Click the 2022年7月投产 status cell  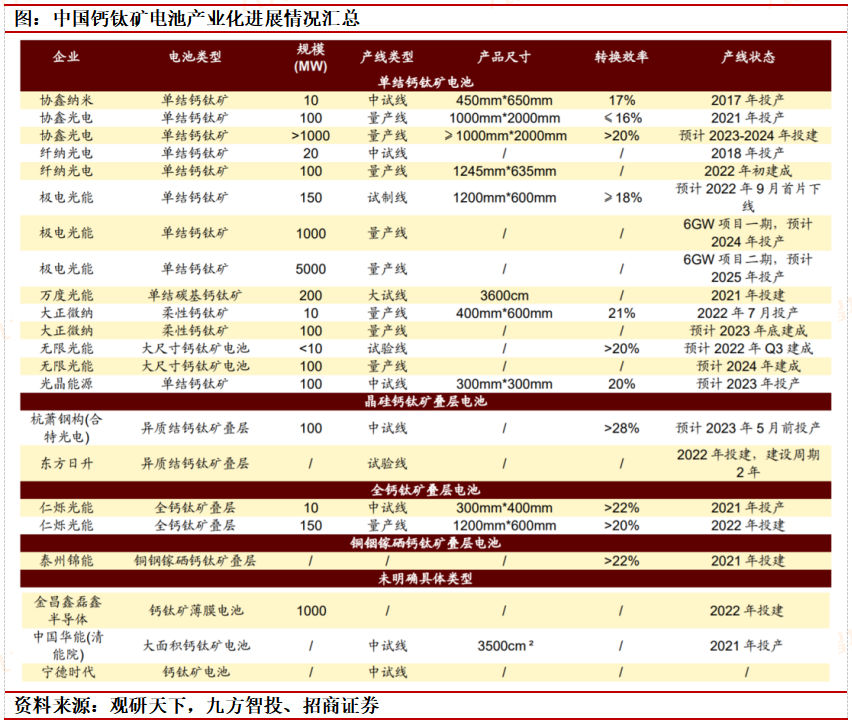click(748, 313)
